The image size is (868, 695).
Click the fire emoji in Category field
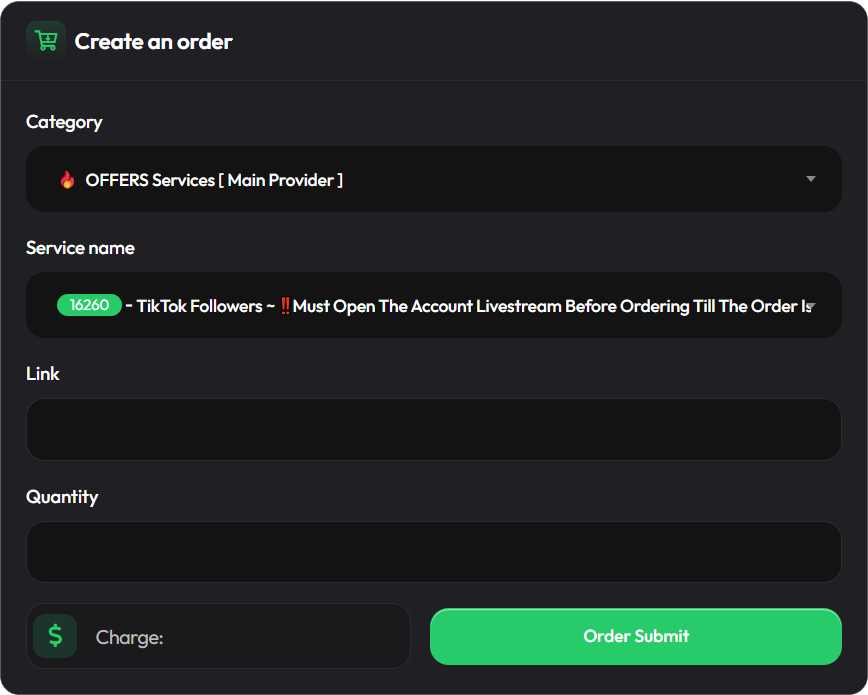point(68,179)
